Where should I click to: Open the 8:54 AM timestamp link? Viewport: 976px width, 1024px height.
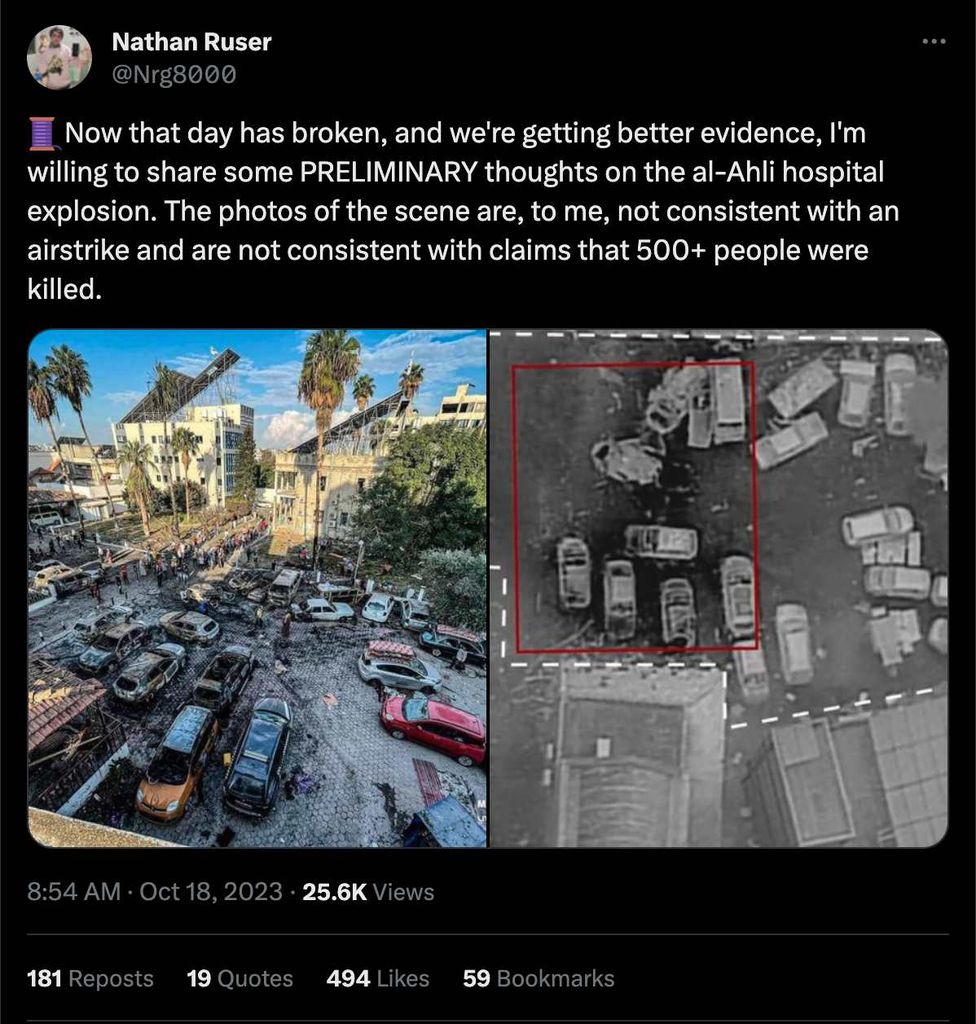[x=74, y=891]
